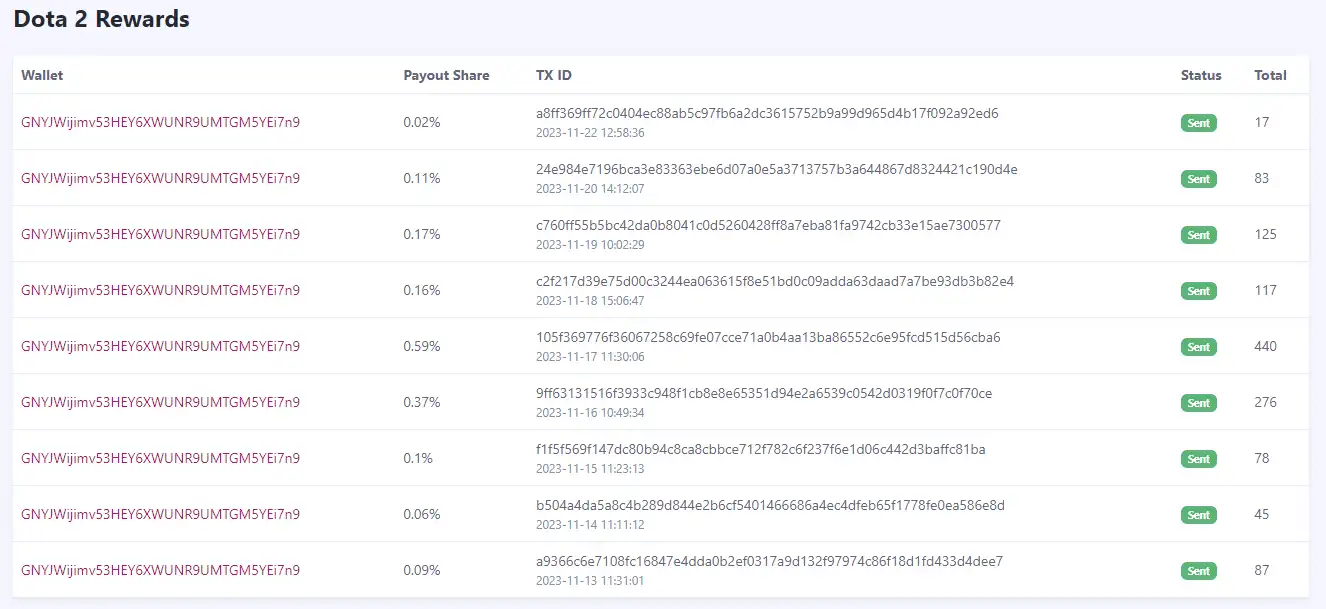Select TX ID starting with a9366c6e7108

[769, 561]
